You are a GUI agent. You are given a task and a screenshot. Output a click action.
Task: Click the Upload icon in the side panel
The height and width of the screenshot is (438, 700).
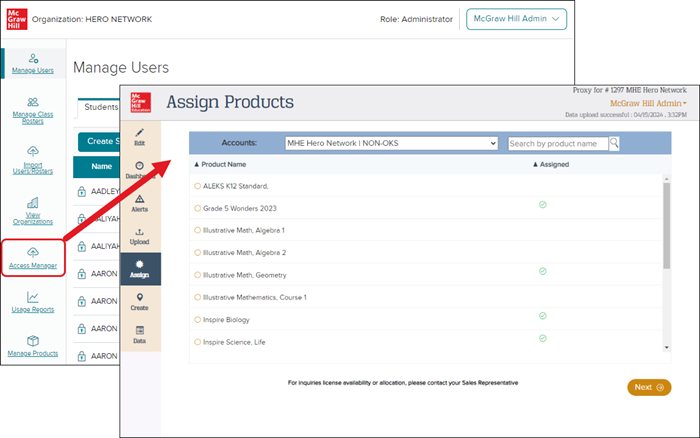(139, 236)
